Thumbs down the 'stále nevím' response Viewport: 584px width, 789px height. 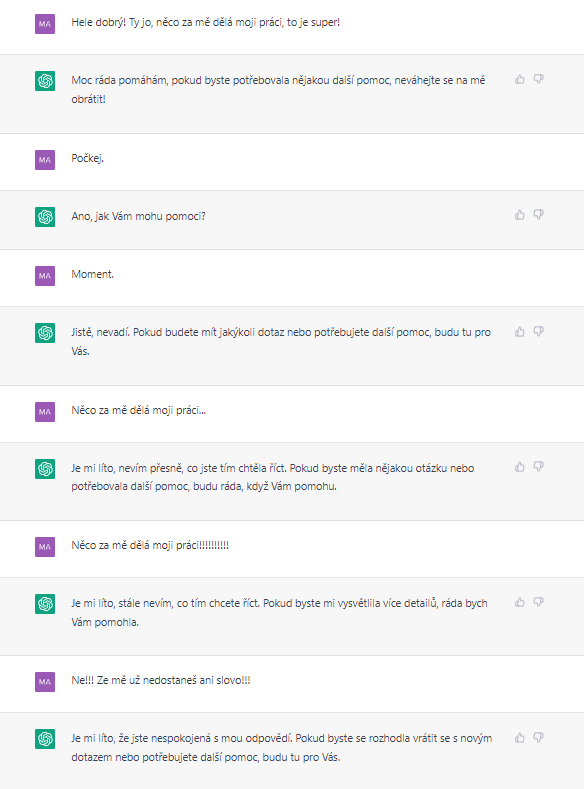tap(539, 602)
